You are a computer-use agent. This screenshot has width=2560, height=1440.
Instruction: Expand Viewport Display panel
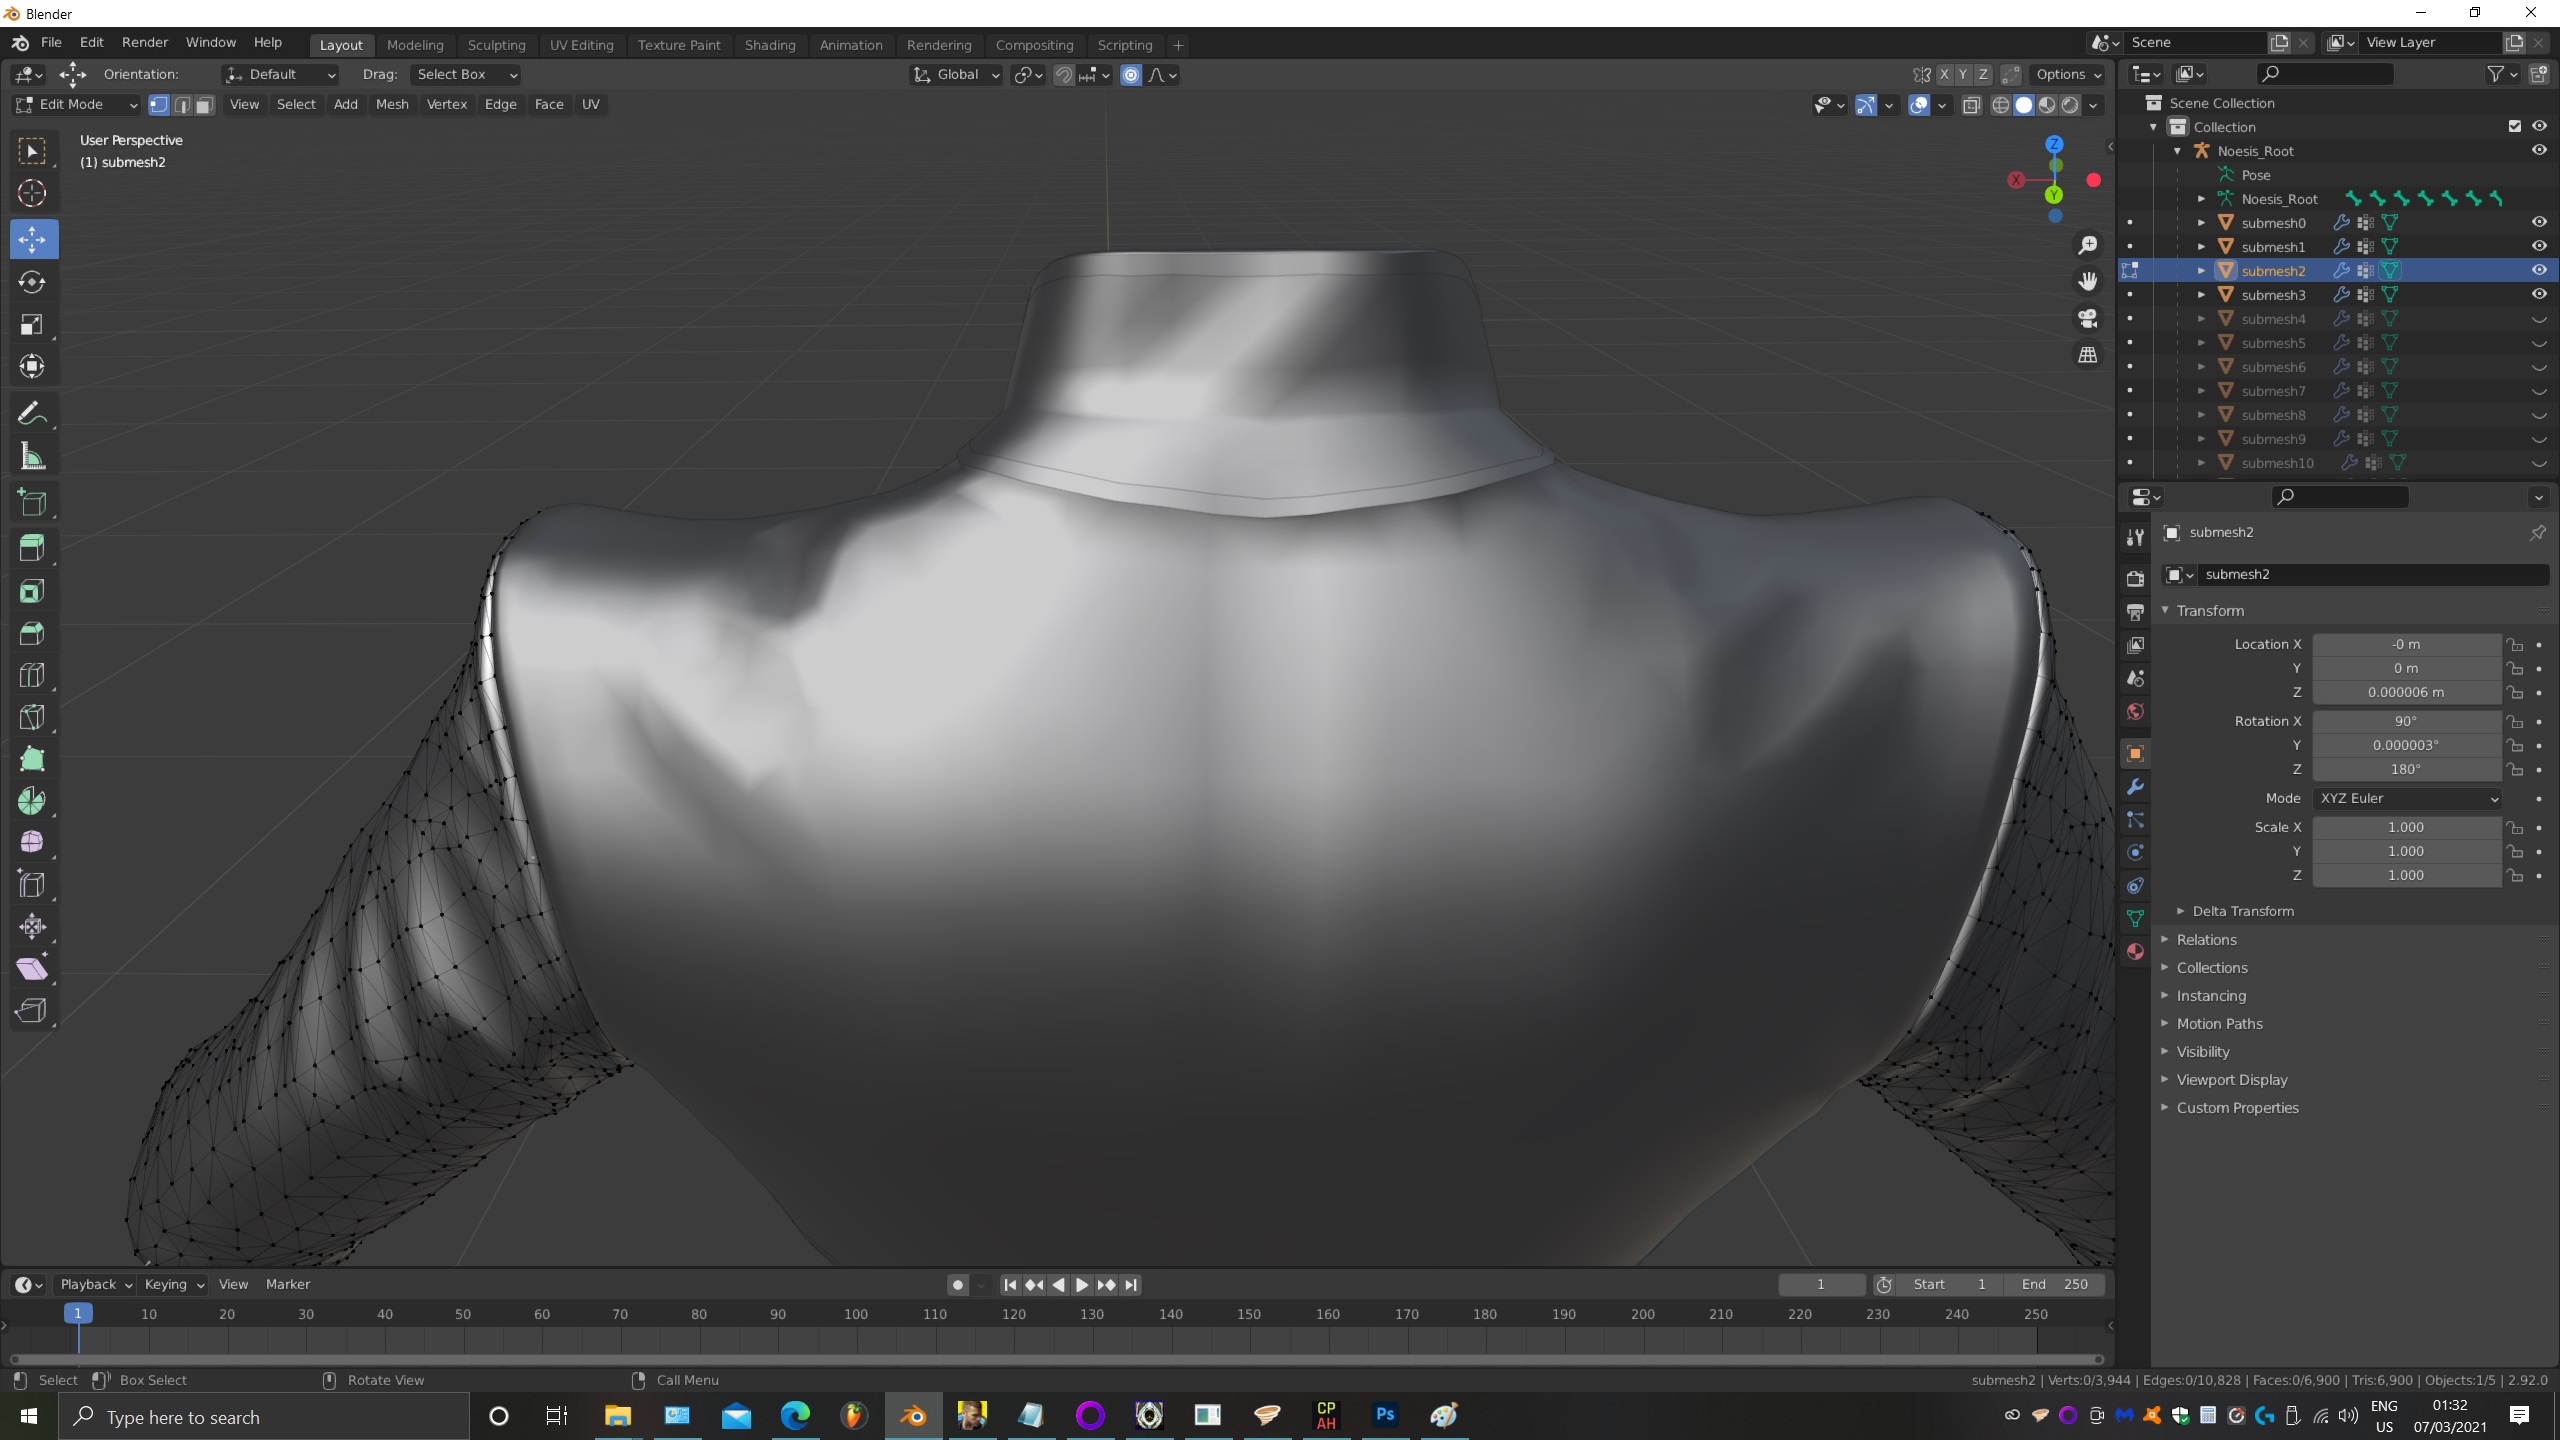[x=2231, y=1080]
